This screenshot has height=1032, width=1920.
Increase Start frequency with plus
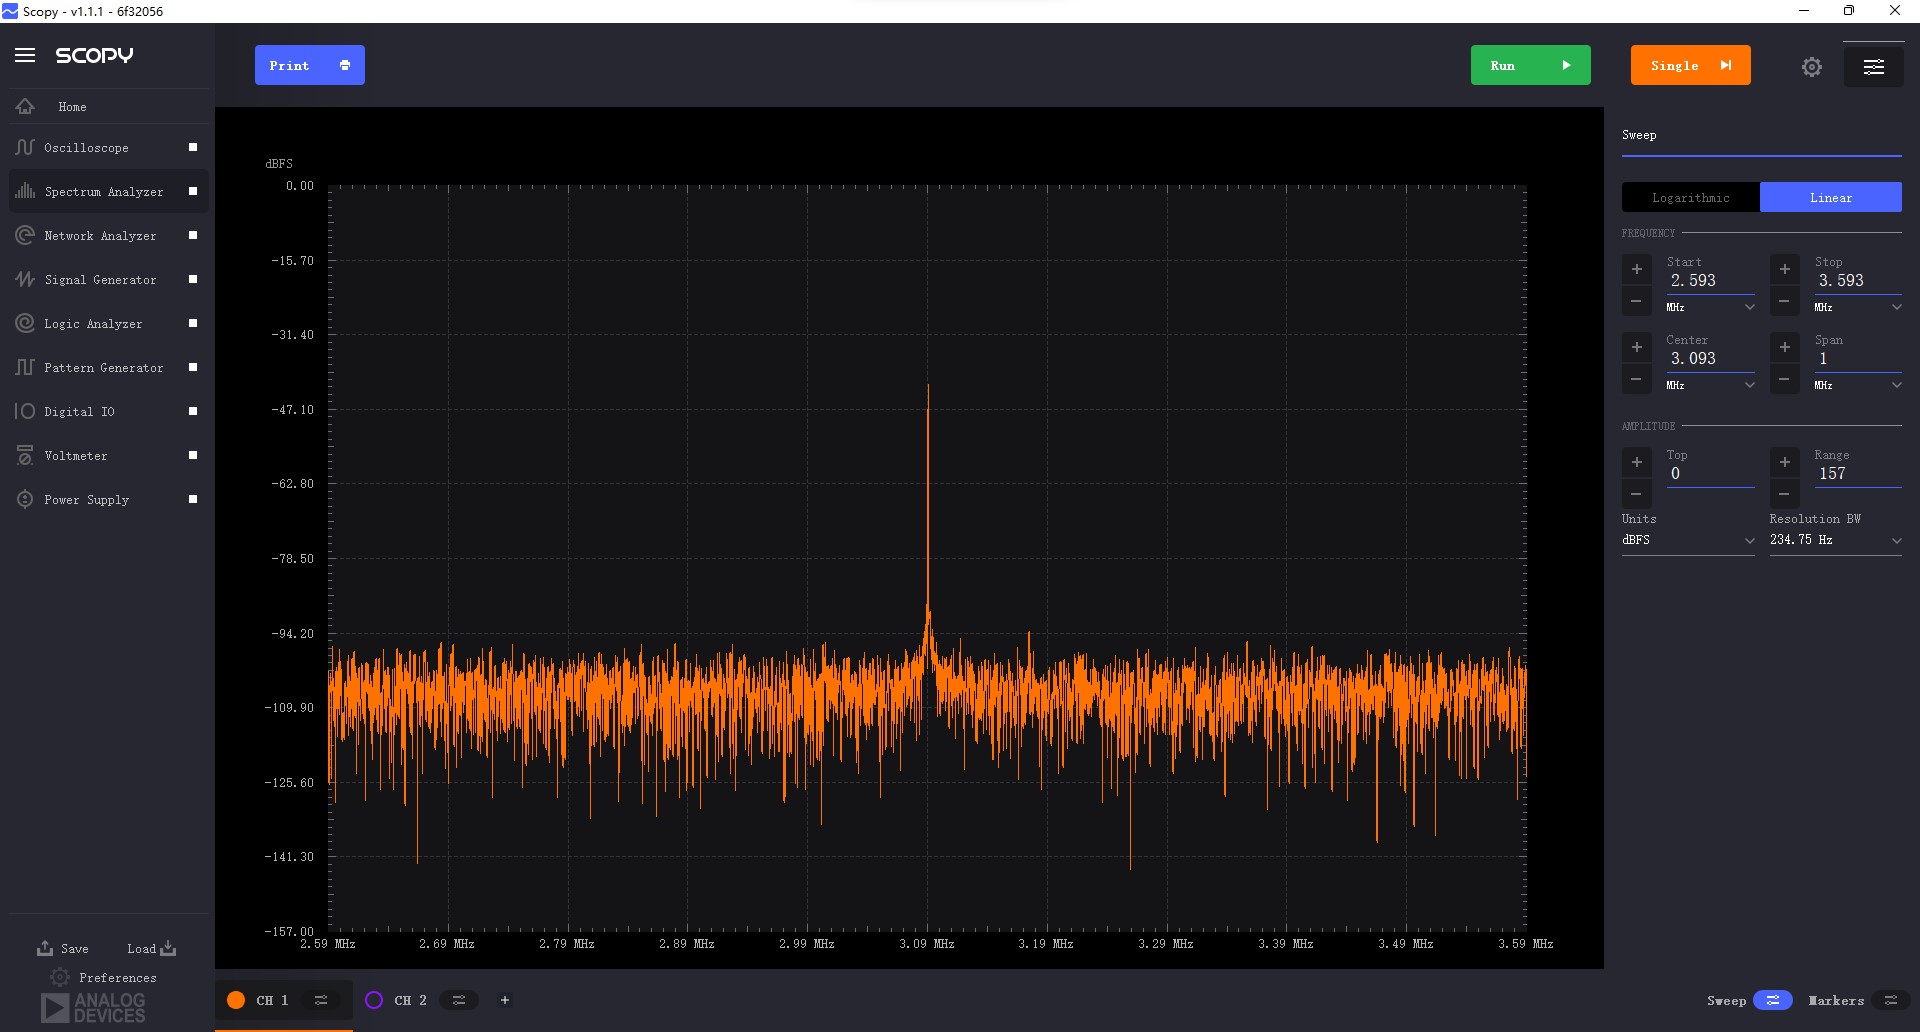pyautogui.click(x=1637, y=269)
